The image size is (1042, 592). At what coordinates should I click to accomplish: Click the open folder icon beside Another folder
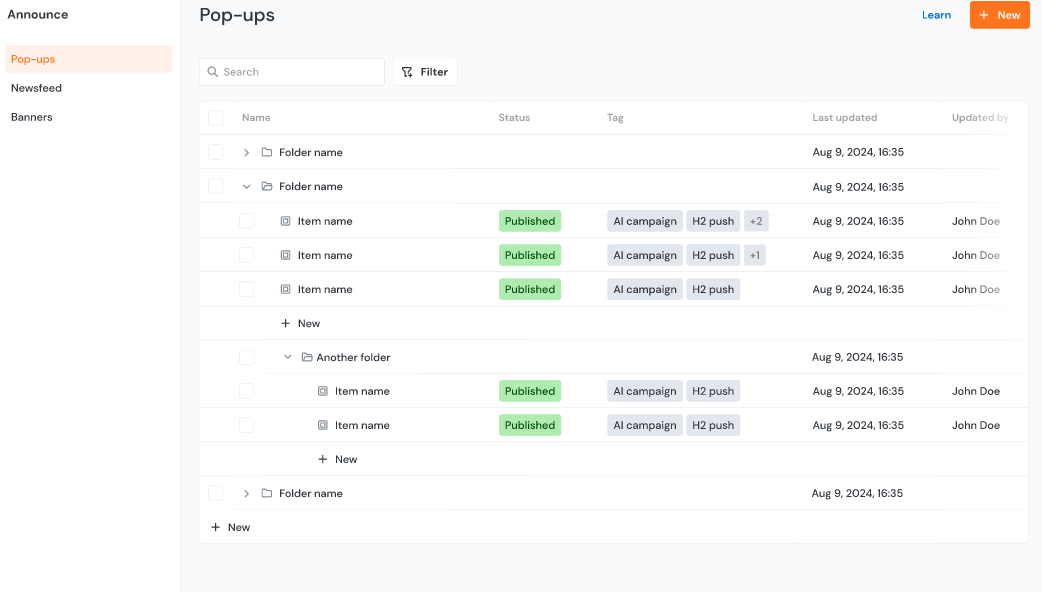tap(307, 357)
